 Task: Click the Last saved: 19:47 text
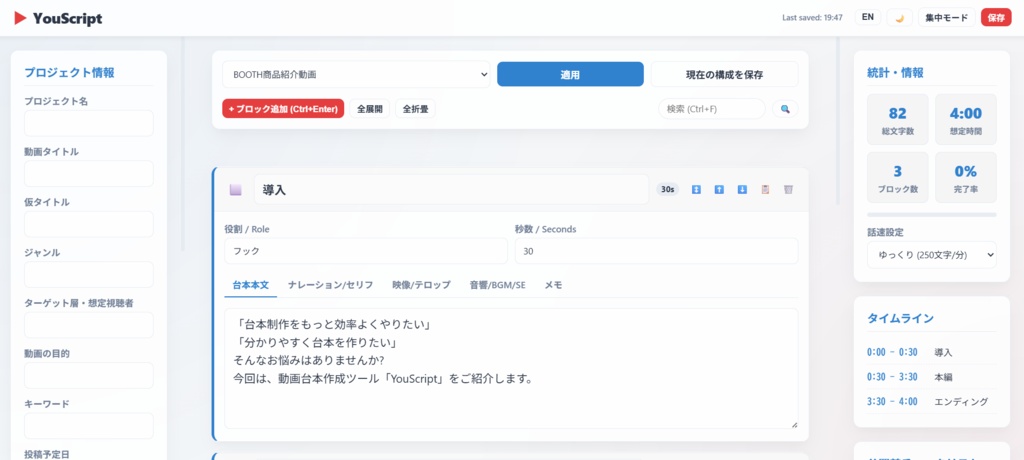point(812,18)
